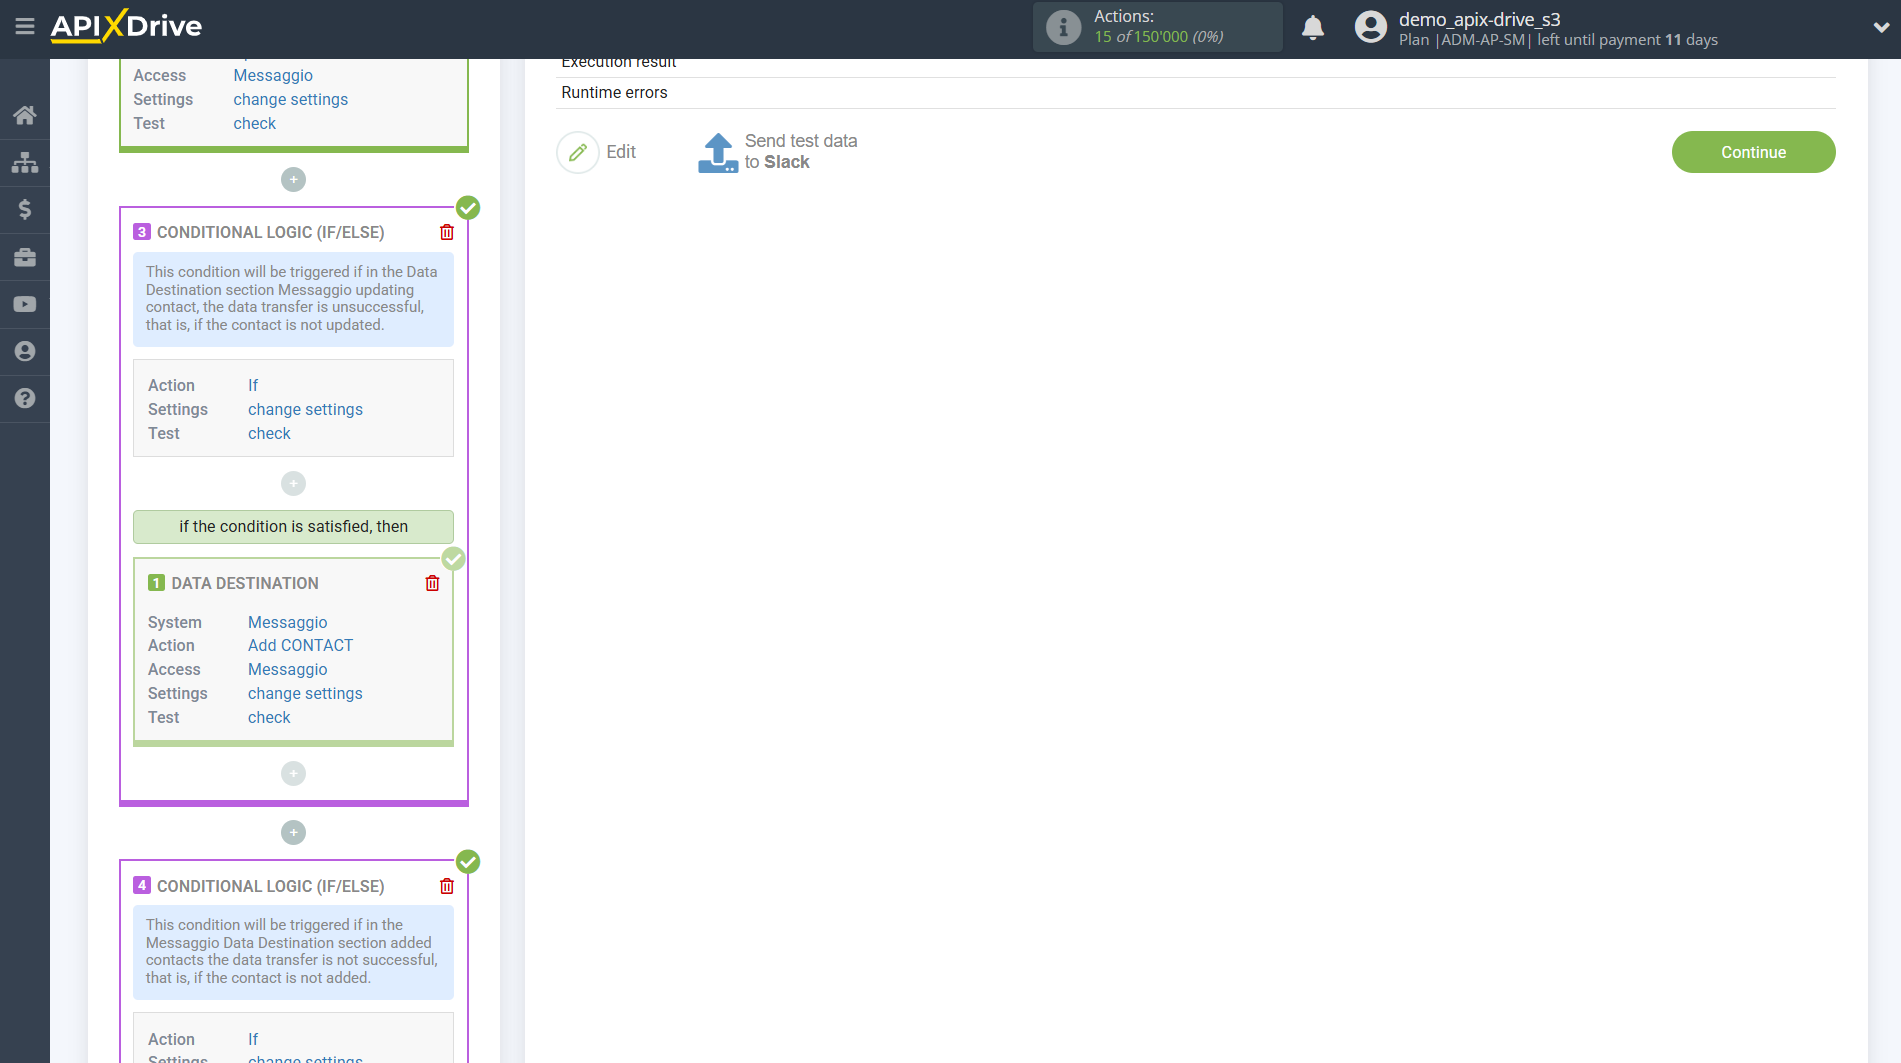This screenshot has height=1063, width=1901.
Task: Click checkmark on Add CONTACT destination
Action: [x=454, y=559]
